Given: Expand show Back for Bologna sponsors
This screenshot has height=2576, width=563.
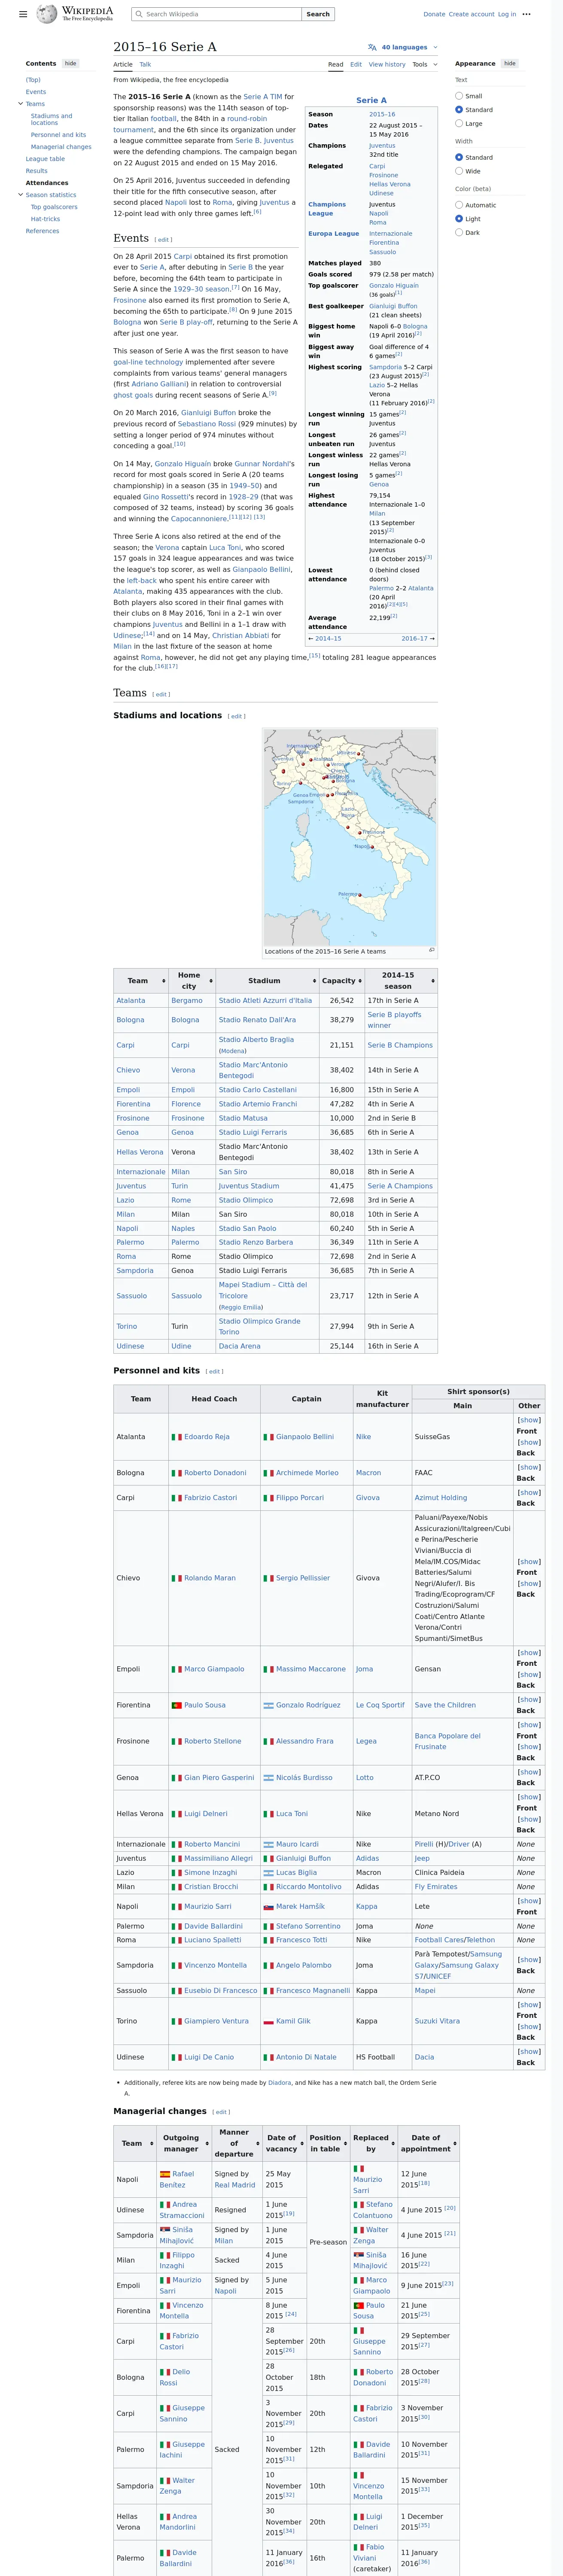Looking at the screenshot, I should (x=529, y=1467).
